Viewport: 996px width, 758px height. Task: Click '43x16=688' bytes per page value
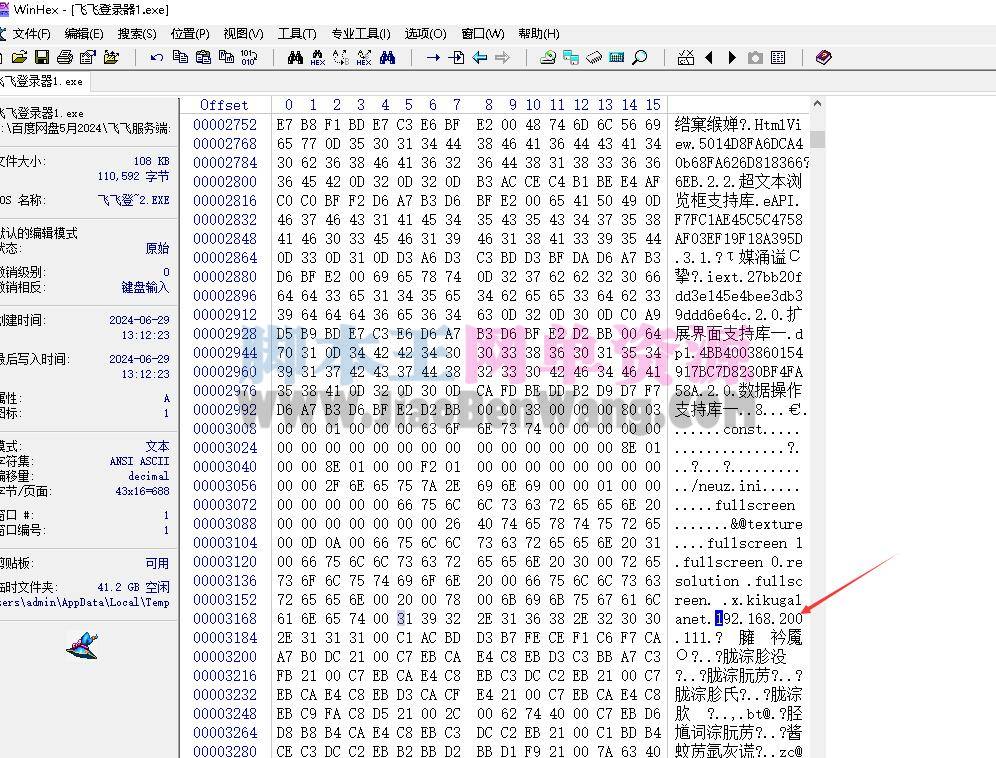pyautogui.click(x=142, y=491)
